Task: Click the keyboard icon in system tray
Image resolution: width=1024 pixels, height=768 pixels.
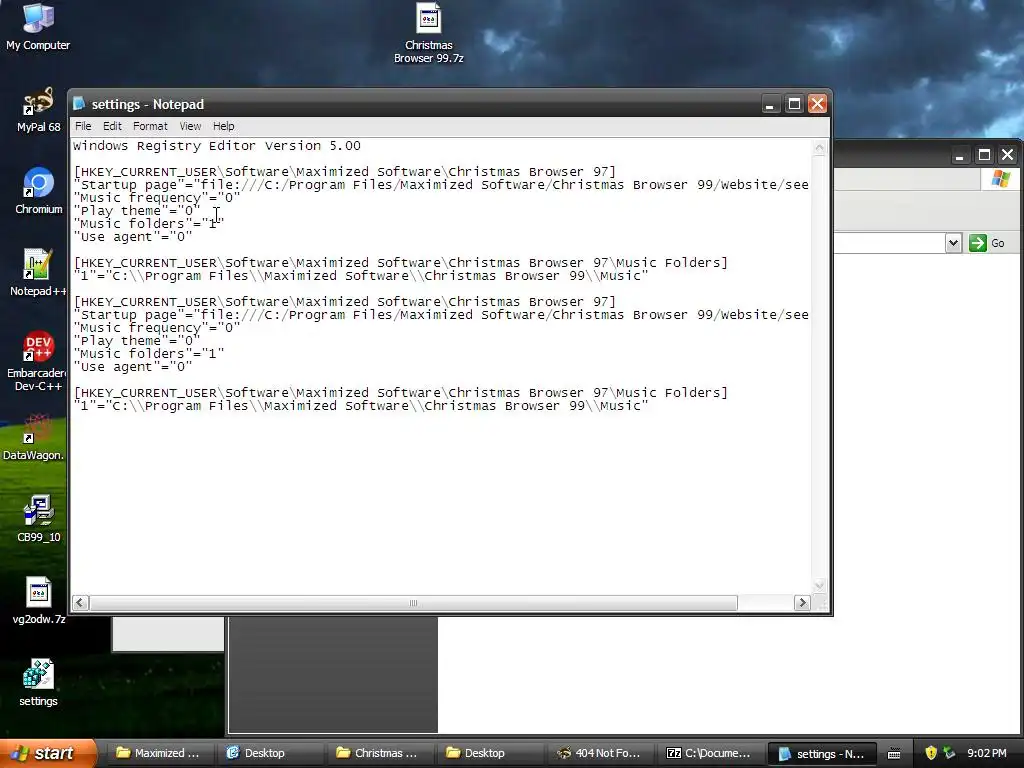Action: (893, 754)
